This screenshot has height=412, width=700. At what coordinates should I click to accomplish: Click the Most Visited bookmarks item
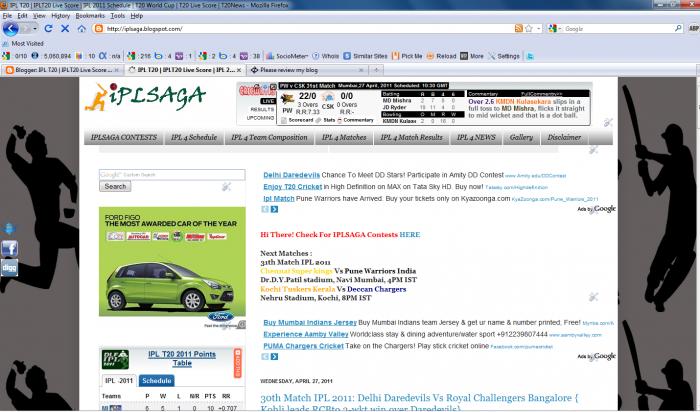tap(23, 44)
